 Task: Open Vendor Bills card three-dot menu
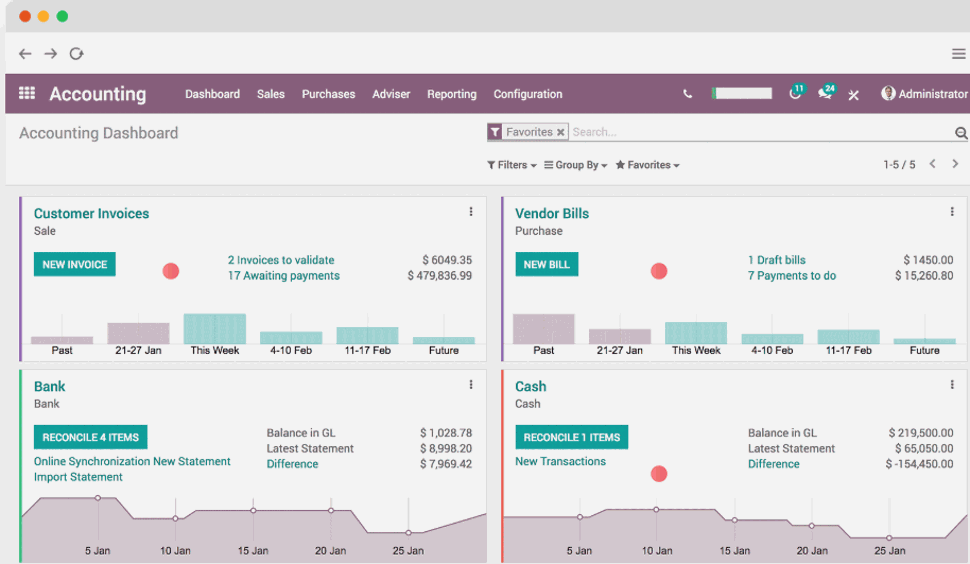pos(952,212)
